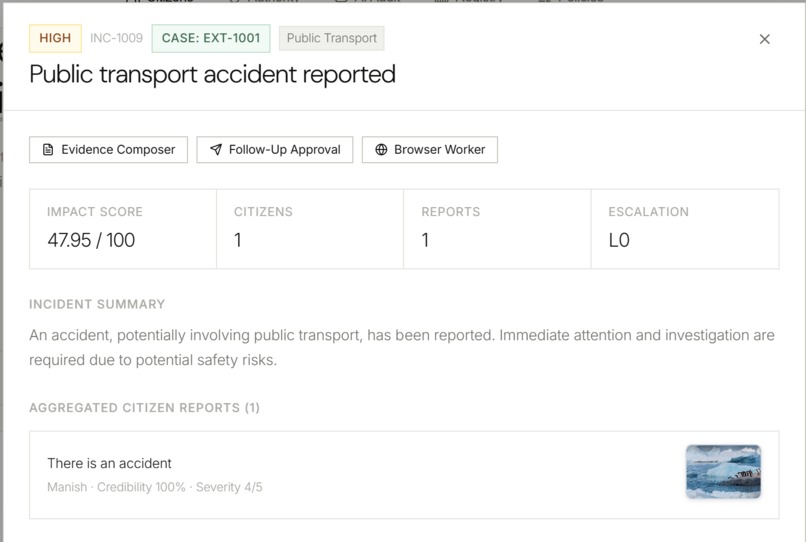Screen dimensions: 806x542
Task: Close the incident details dialog
Action: [x=764, y=39]
